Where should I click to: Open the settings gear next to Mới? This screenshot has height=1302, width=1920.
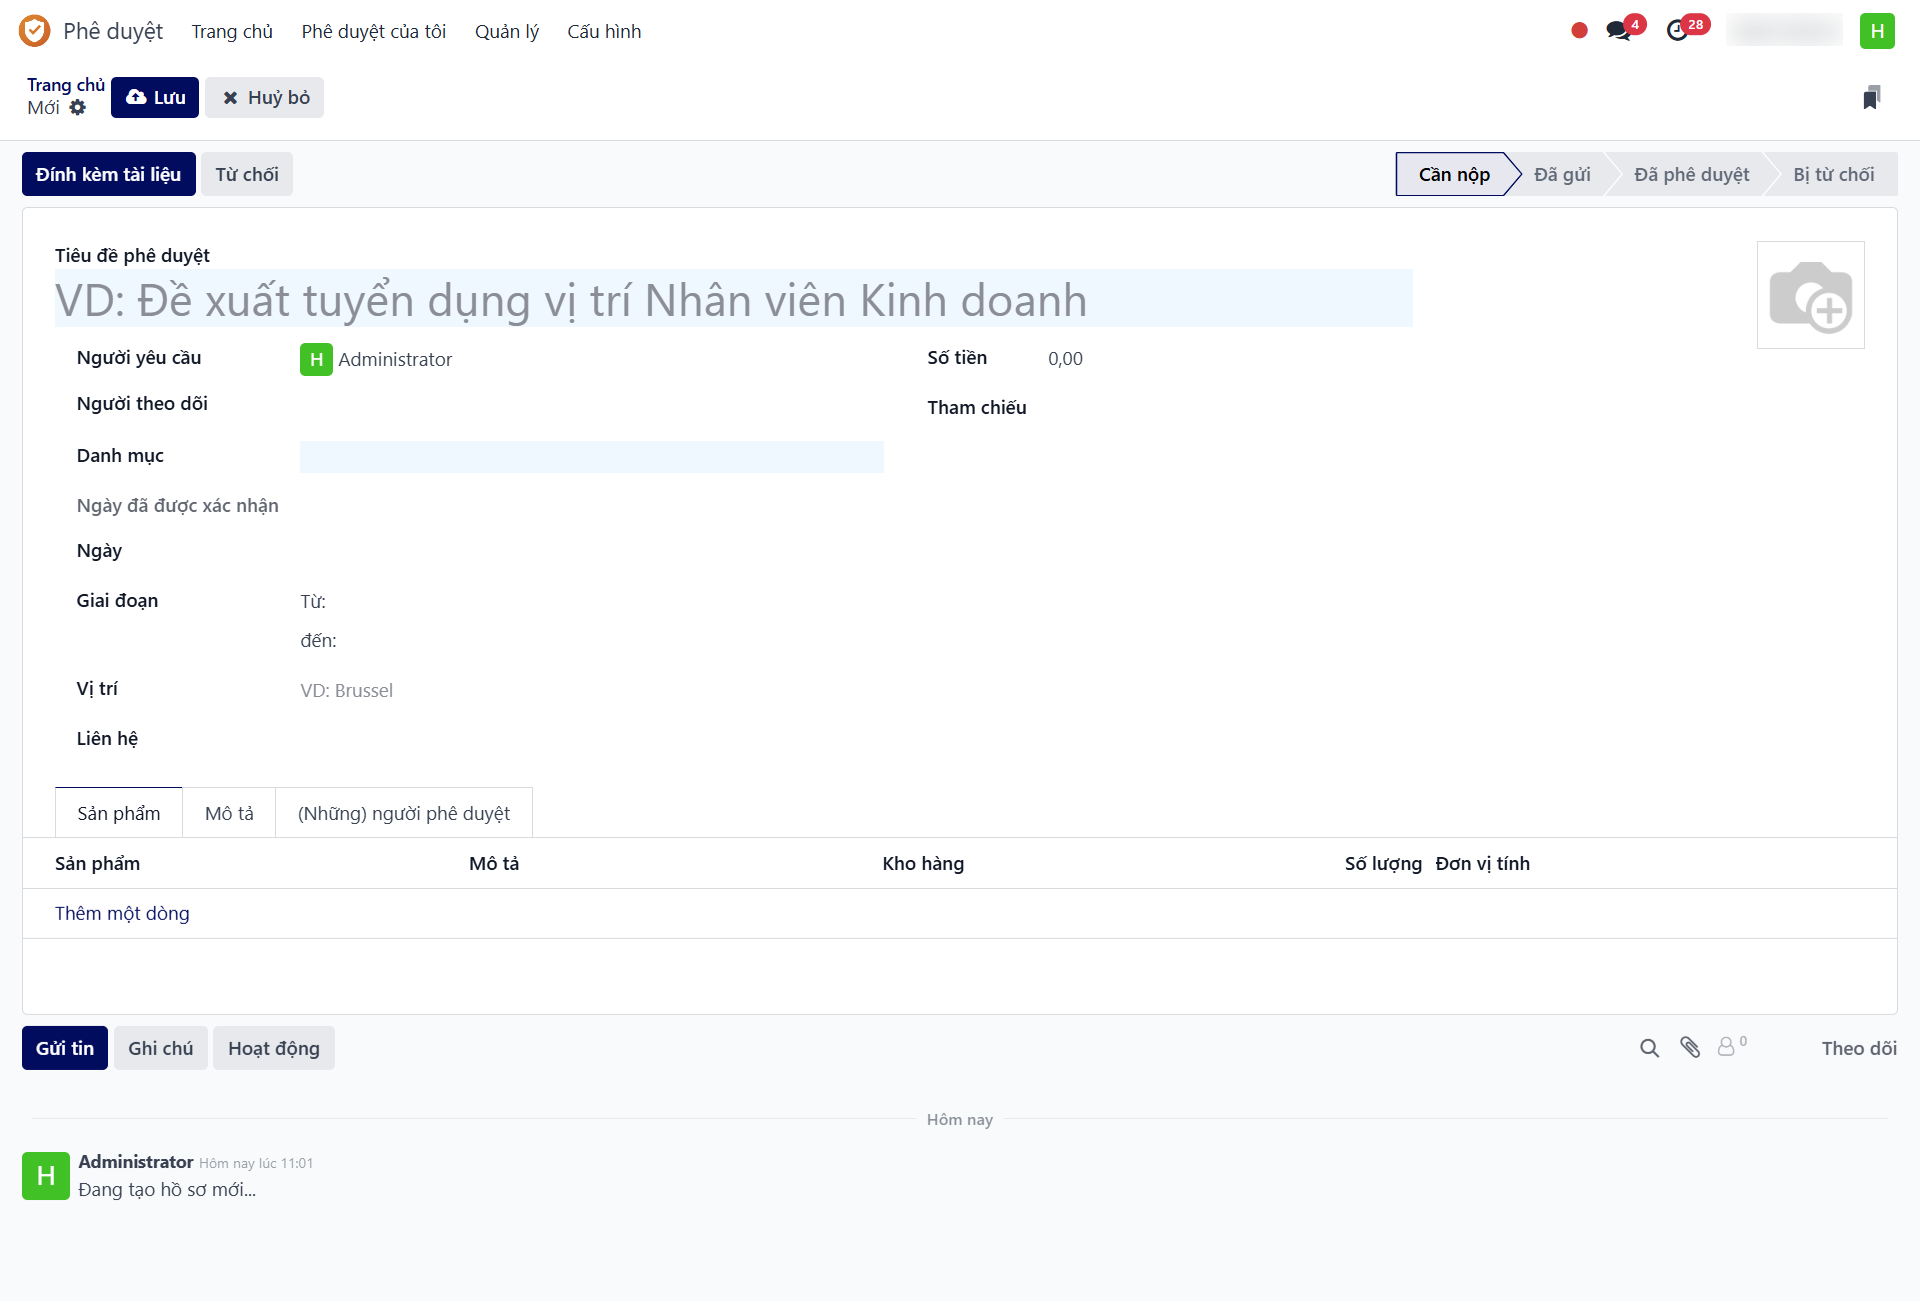coord(78,108)
